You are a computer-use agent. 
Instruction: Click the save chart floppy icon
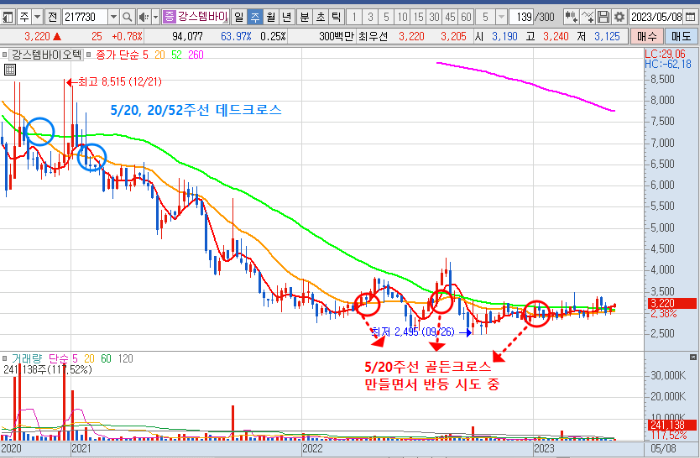603,17
